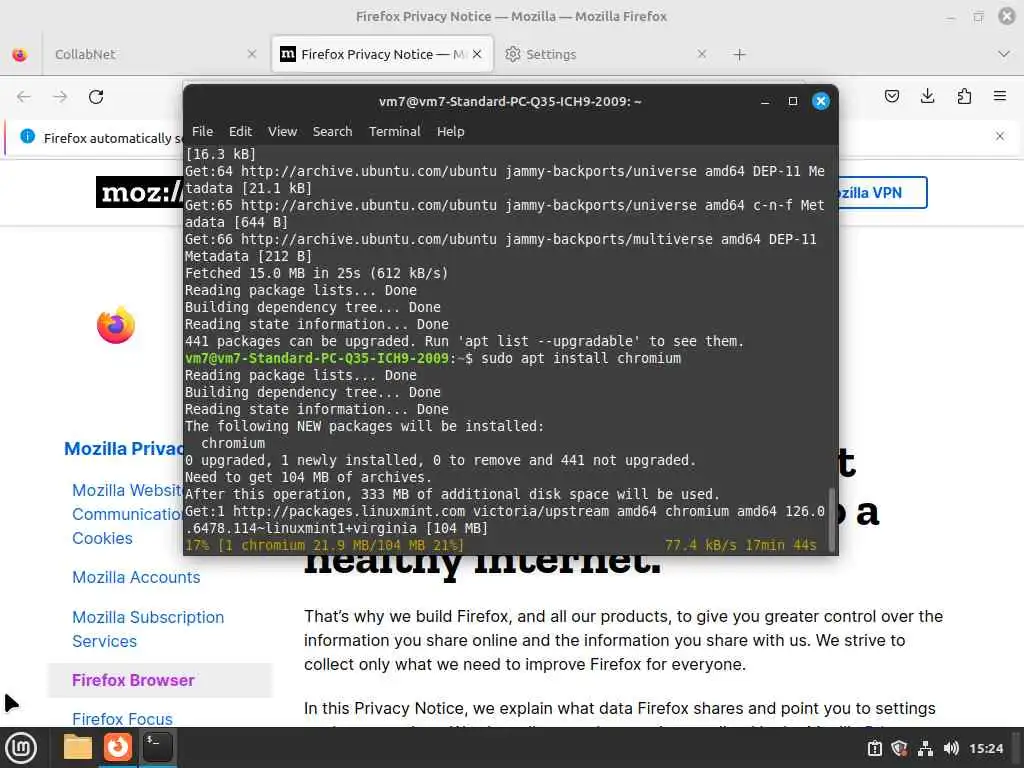Open the terminal Search menu
This screenshot has width=1024, height=768.
[332, 131]
